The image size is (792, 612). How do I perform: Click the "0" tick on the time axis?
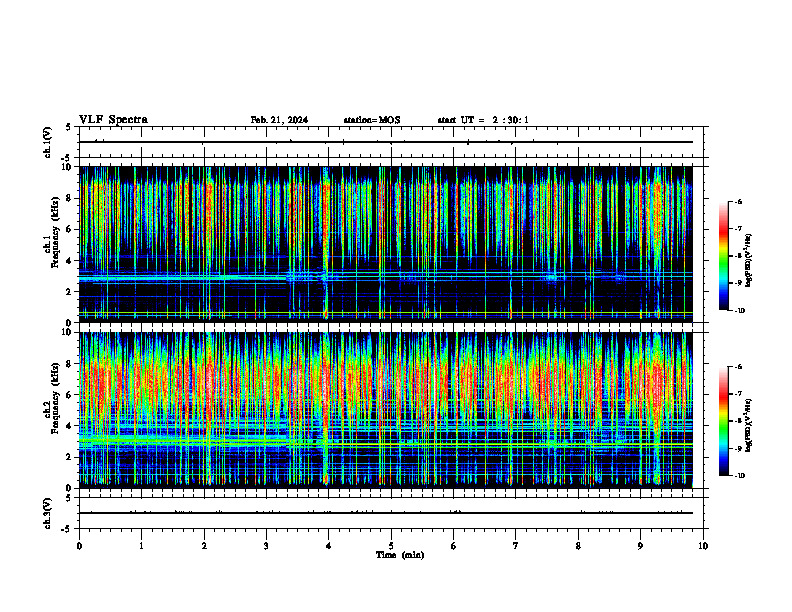click(79, 546)
